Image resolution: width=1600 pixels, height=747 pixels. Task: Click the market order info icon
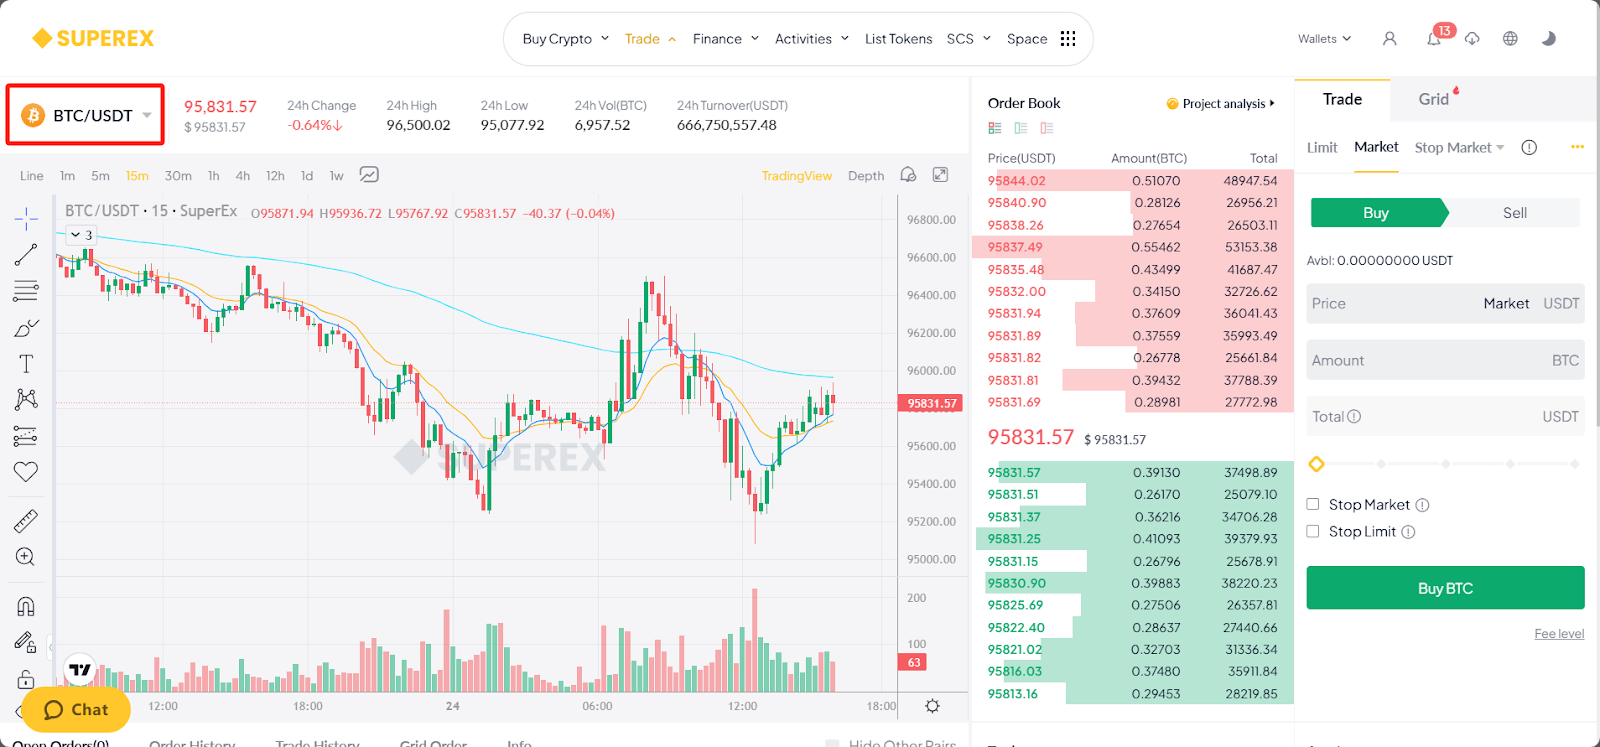tap(1529, 147)
